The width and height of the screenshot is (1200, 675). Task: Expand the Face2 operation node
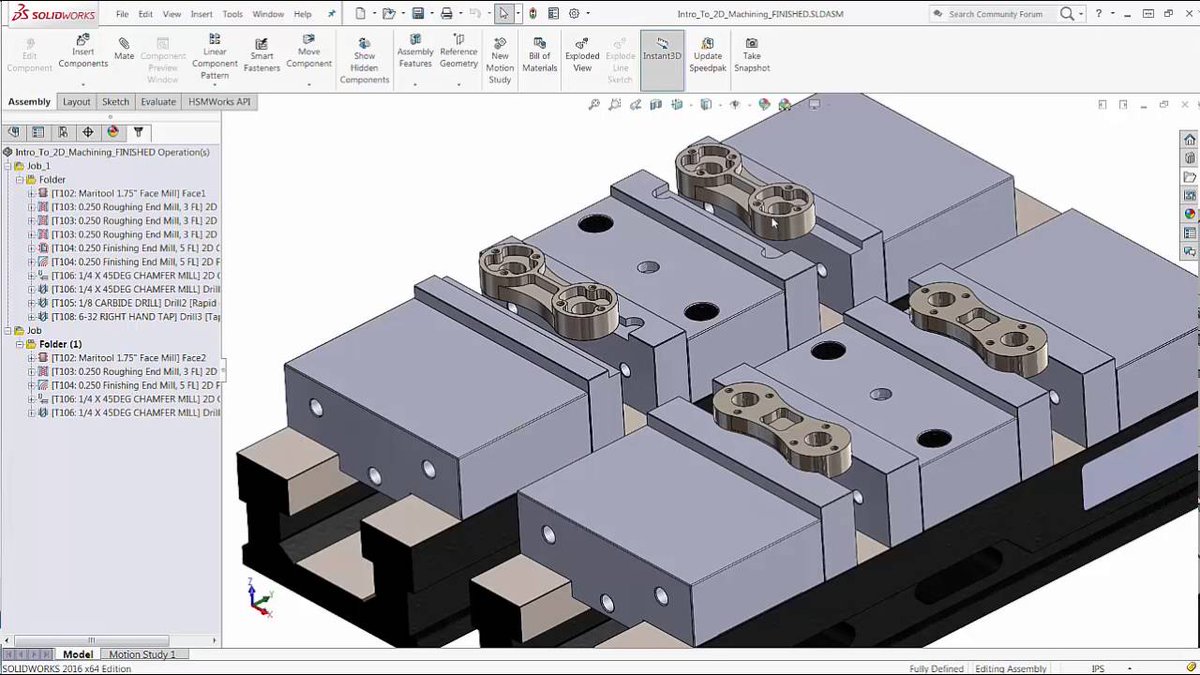coord(31,358)
